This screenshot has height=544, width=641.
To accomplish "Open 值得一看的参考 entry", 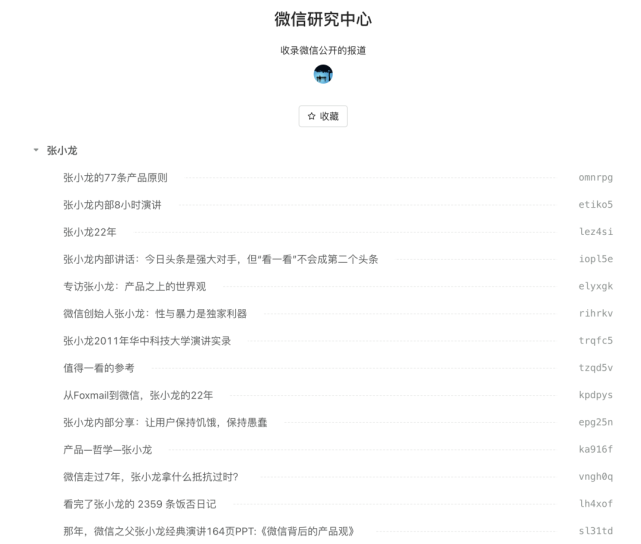I will (99, 368).
